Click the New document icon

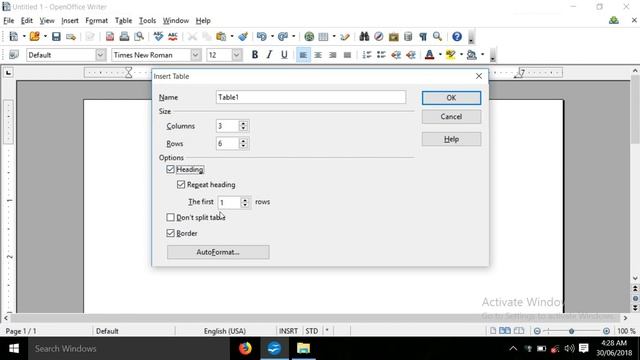13,37
